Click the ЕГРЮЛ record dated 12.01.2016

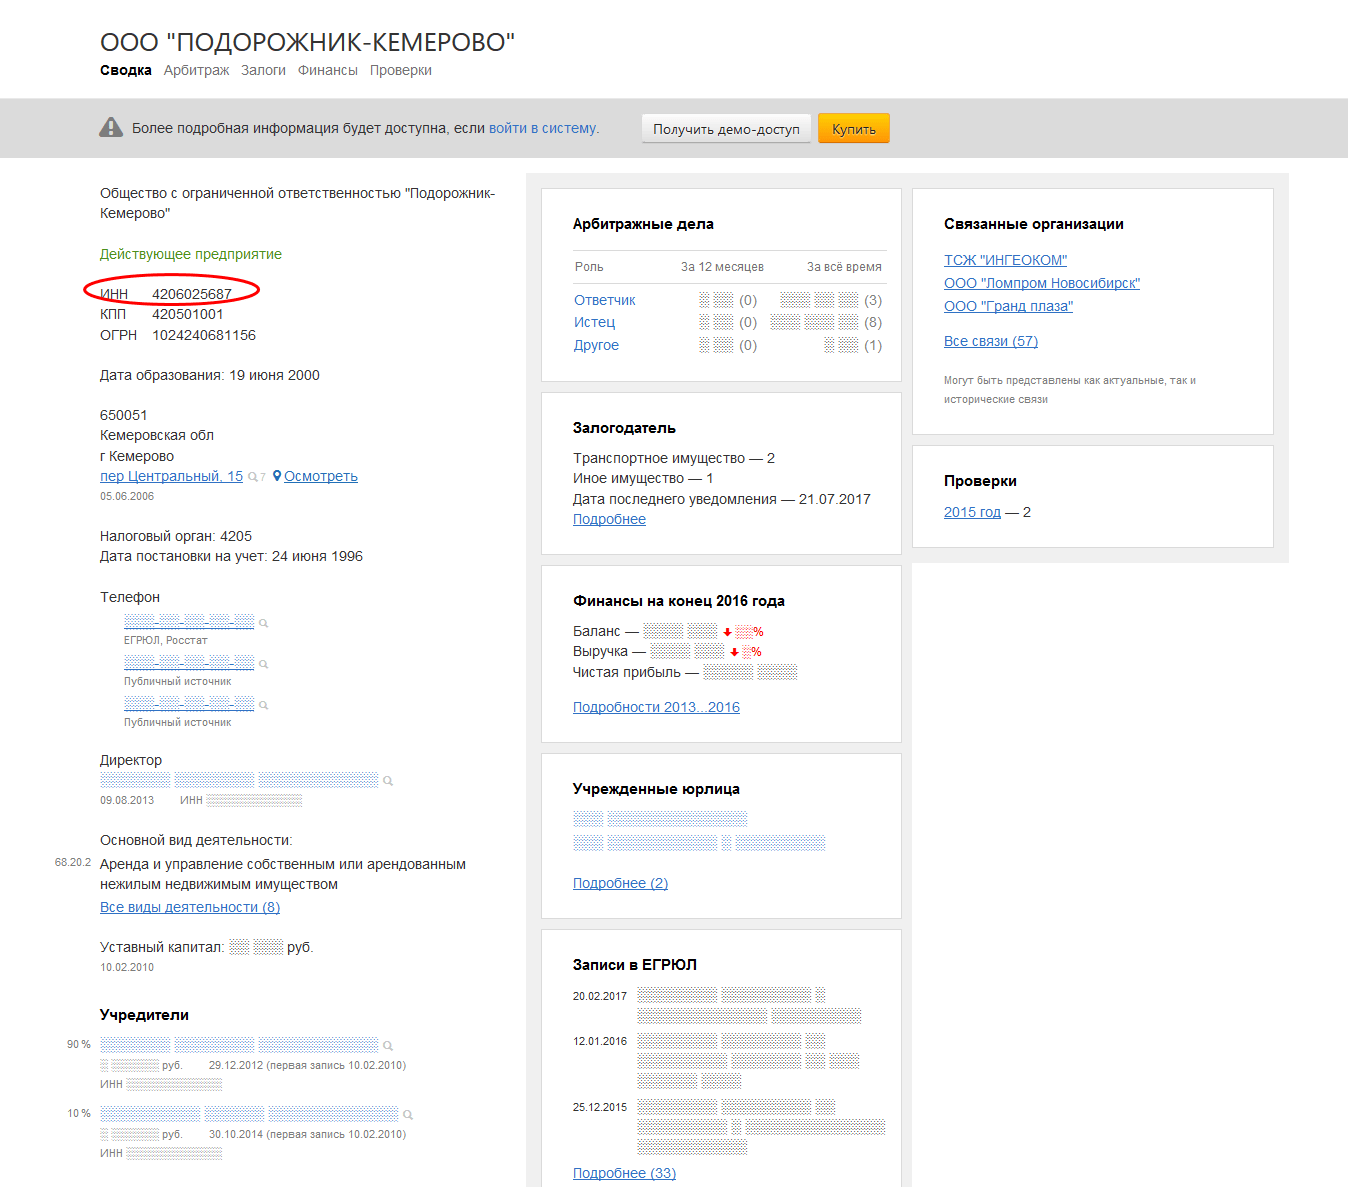coord(749,1061)
